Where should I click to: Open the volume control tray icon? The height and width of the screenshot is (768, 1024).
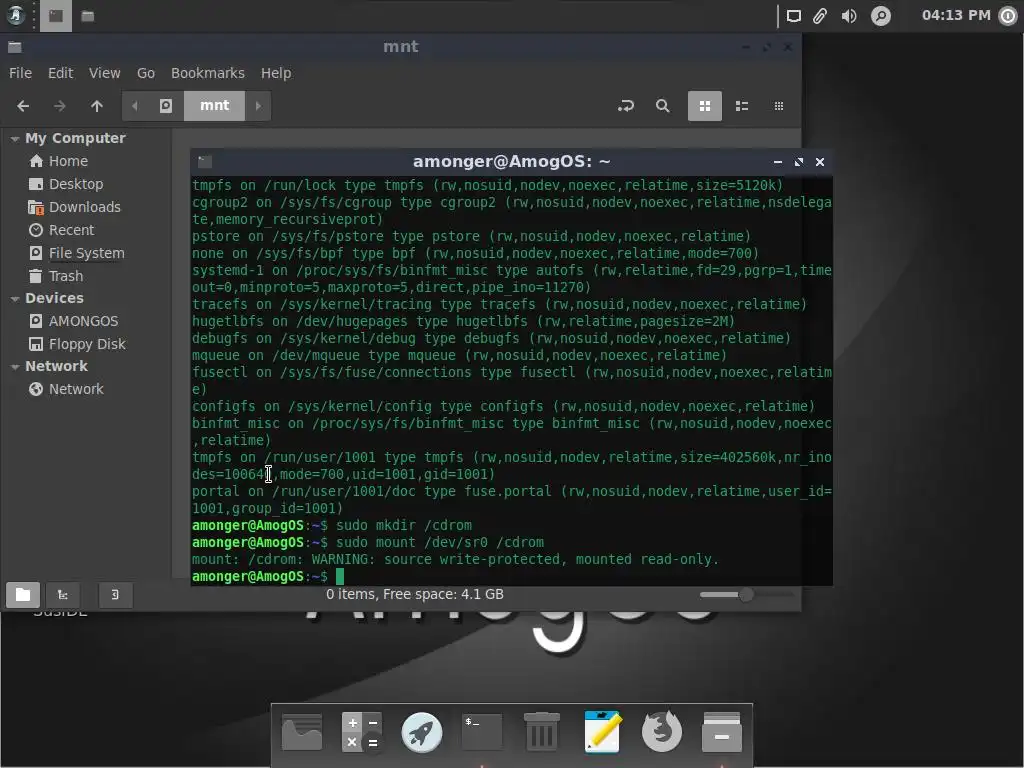[x=849, y=16]
